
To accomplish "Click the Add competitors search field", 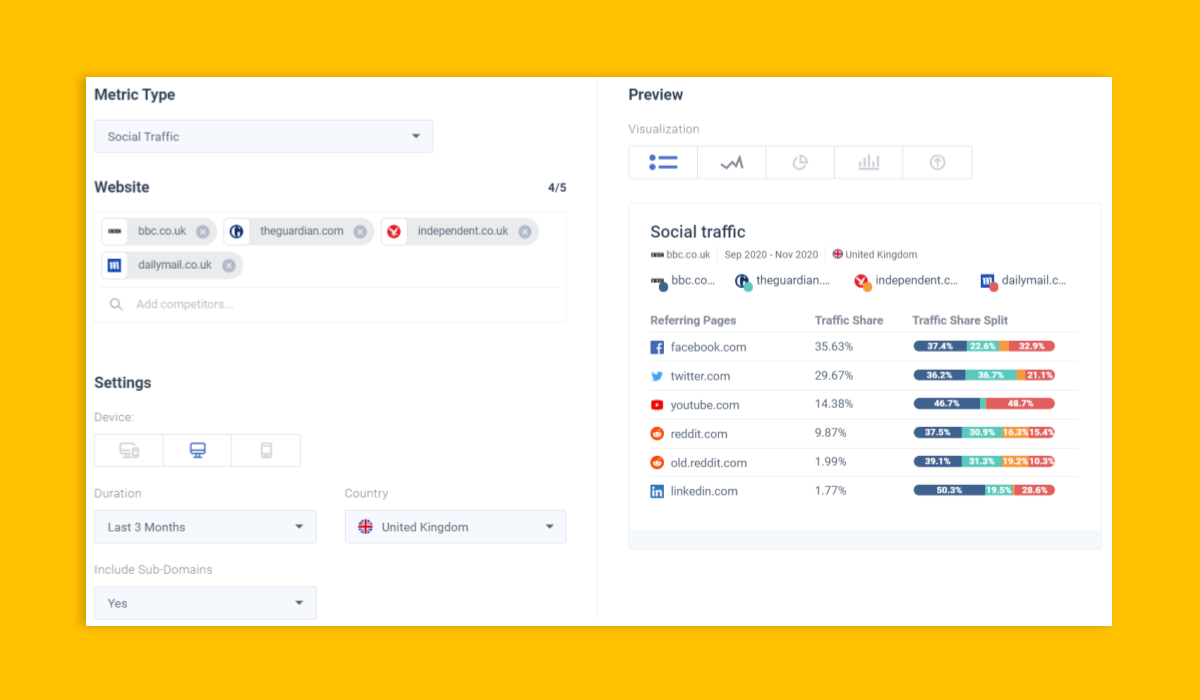I will [250, 303].
